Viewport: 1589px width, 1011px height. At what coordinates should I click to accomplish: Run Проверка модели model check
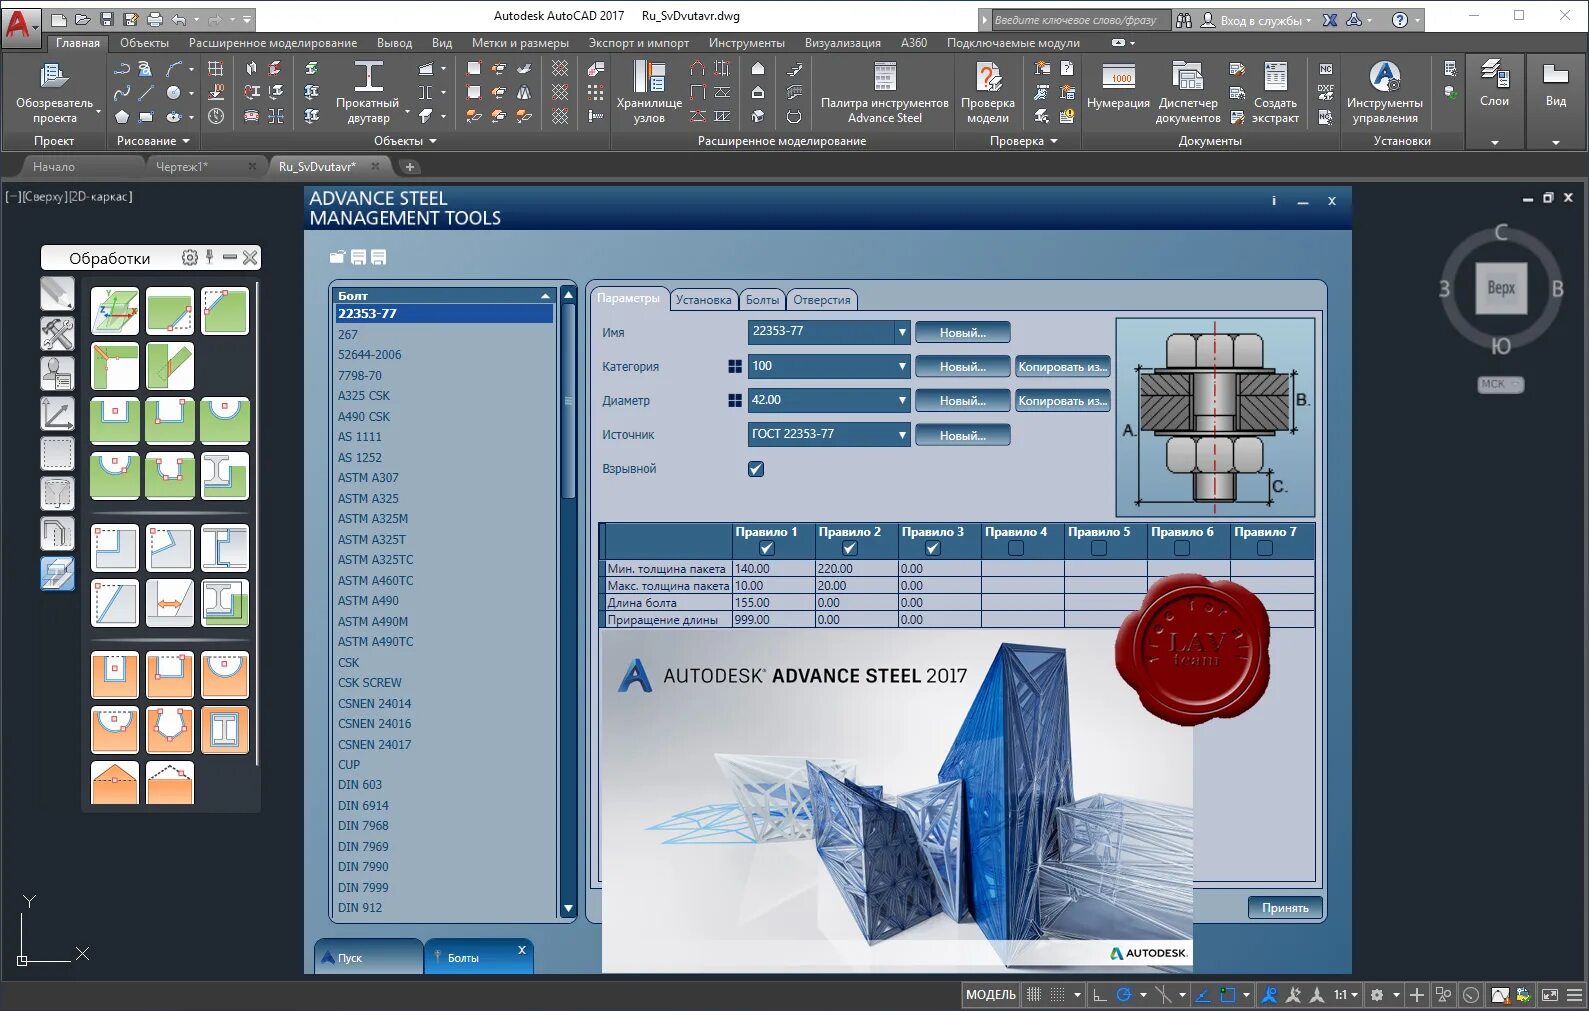tap(988, 91)
